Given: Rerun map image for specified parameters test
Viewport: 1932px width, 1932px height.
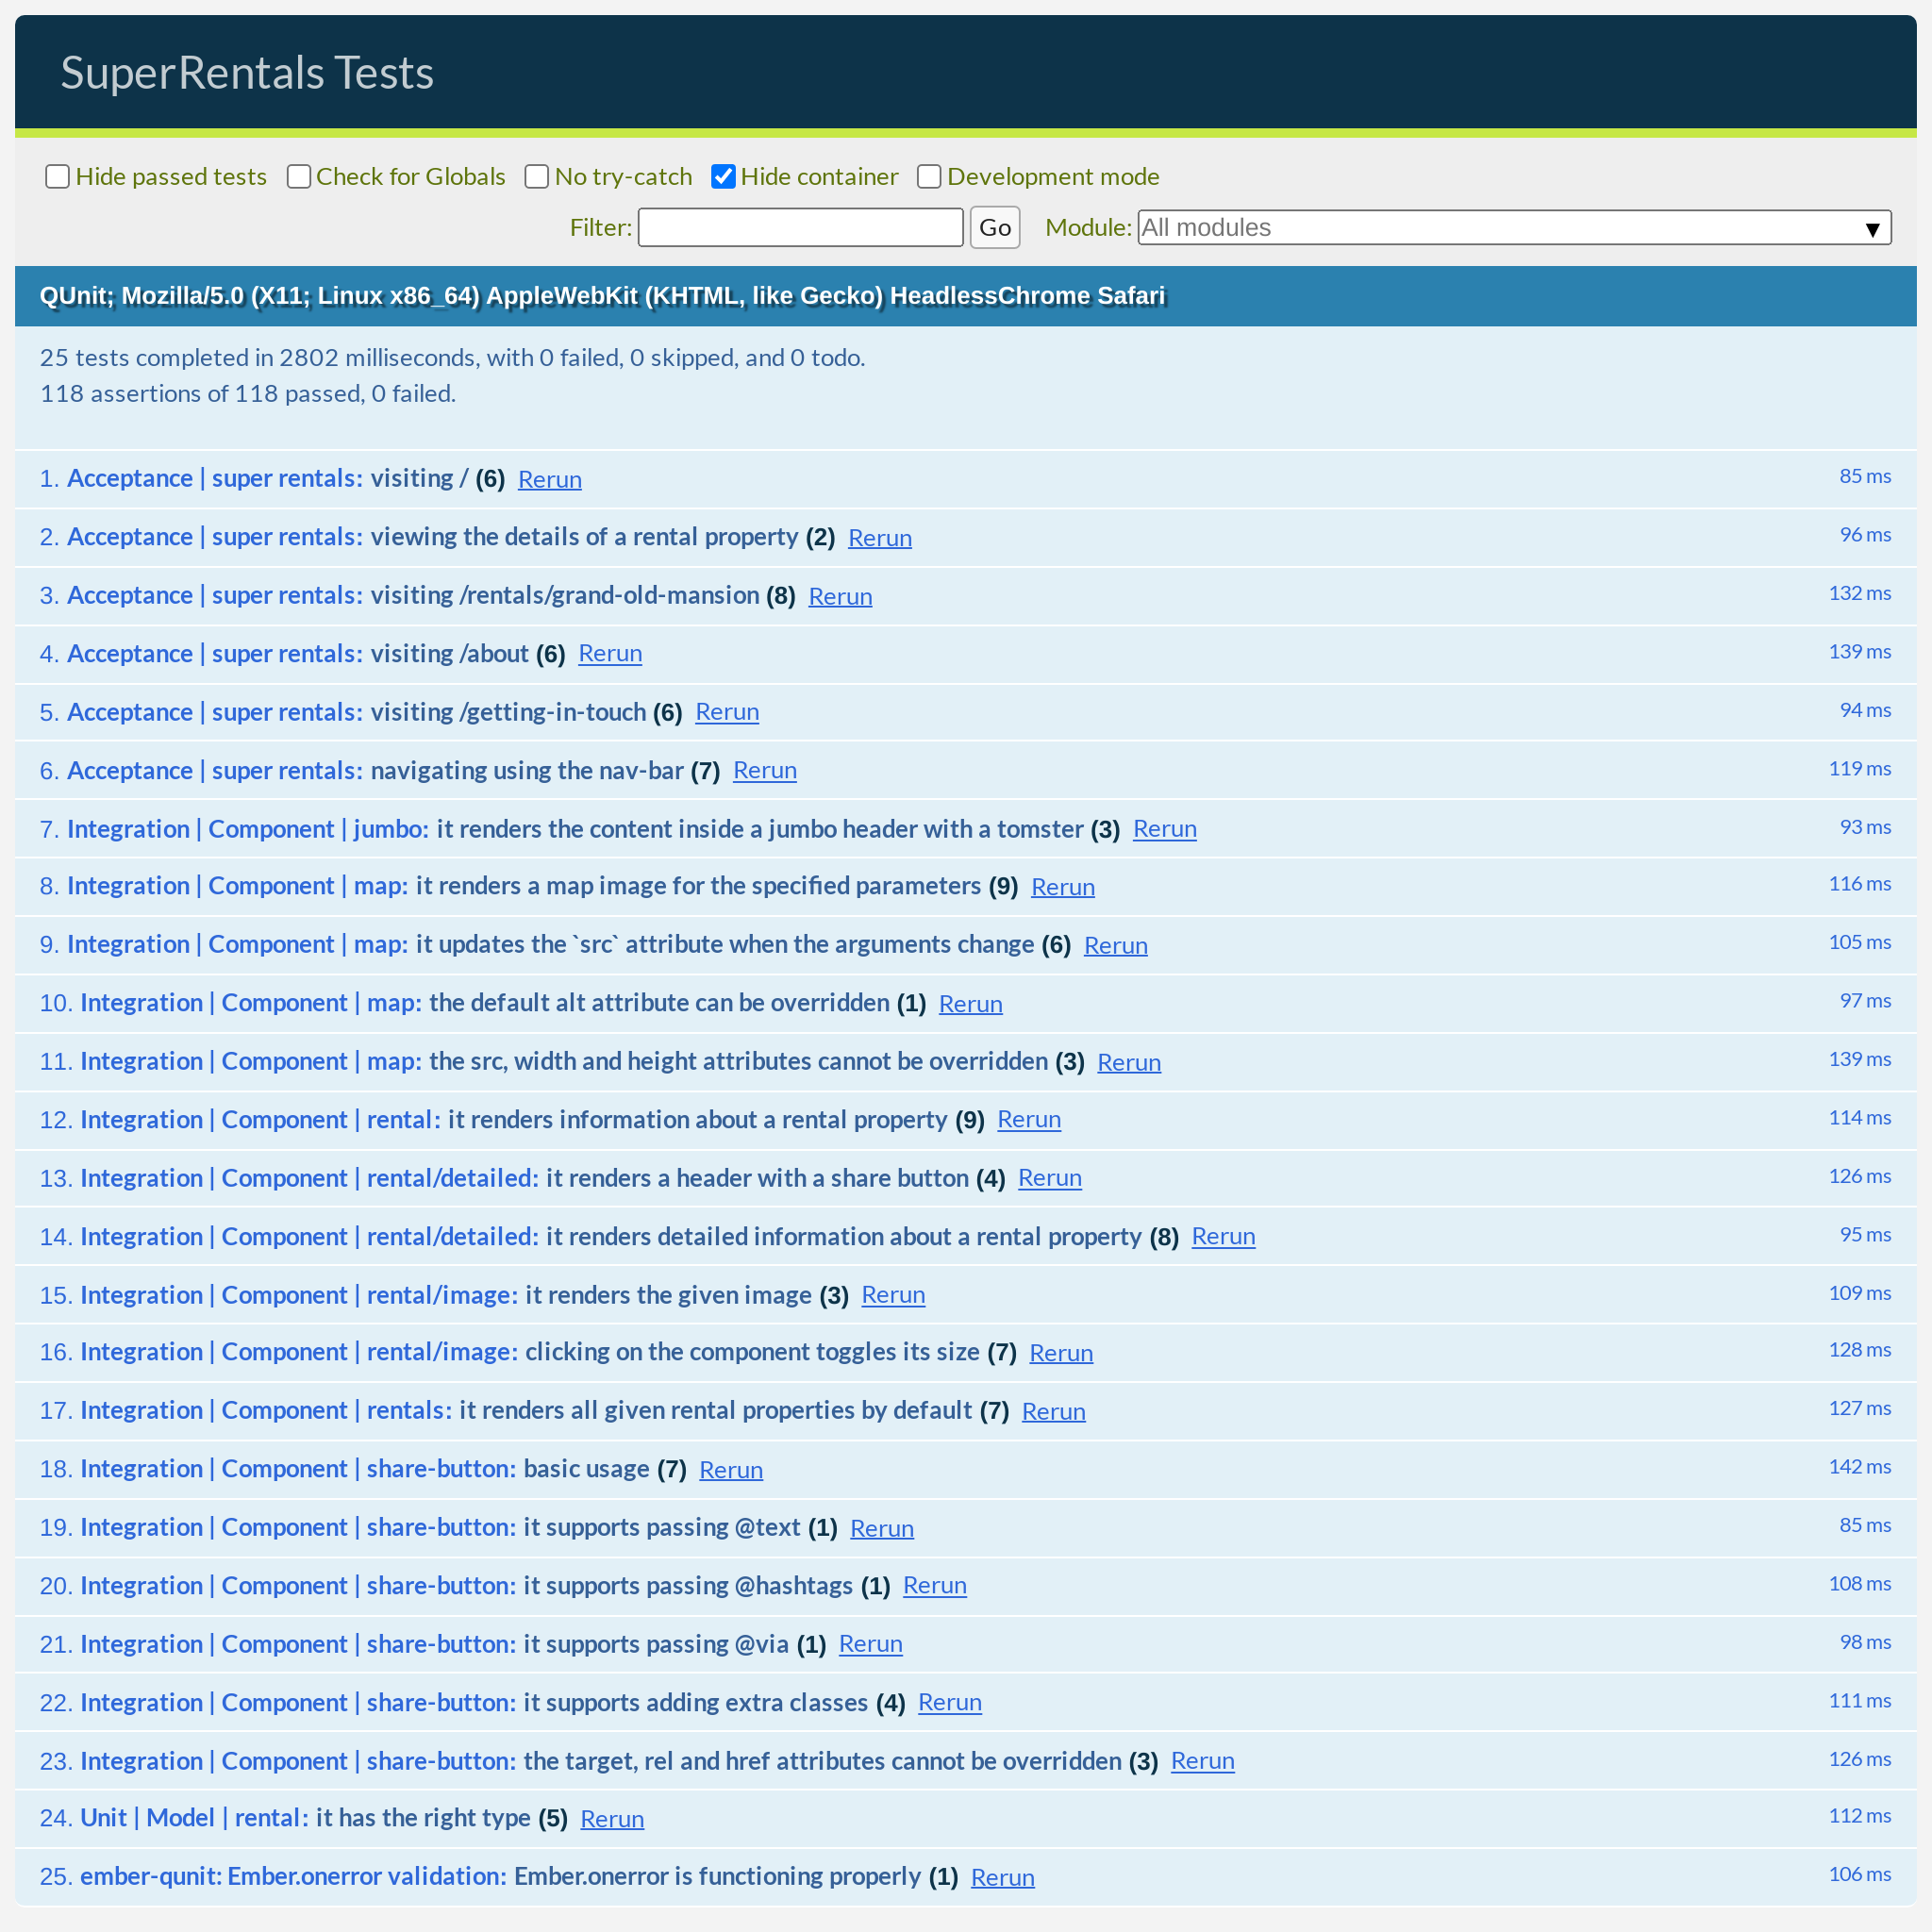Looking at the screenshot, I should coord(1063,887).
